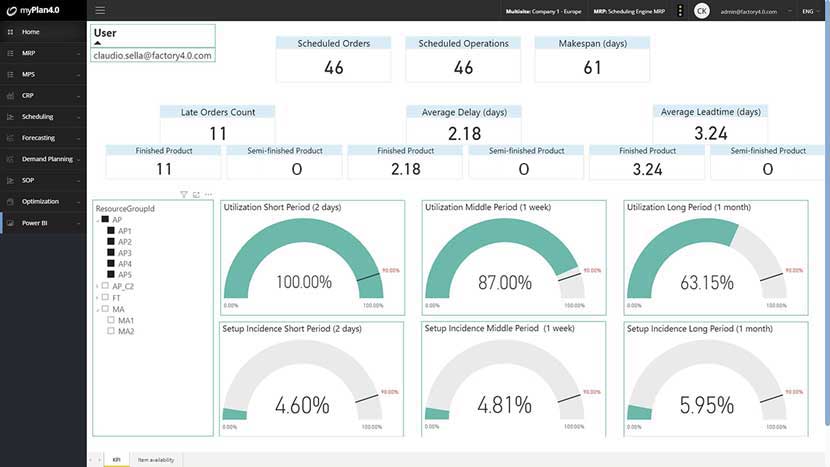Viewport: 830px width, 467px height.
Task: Open the filter icon above ResourceGroupId
Action: tap(184, 194)
